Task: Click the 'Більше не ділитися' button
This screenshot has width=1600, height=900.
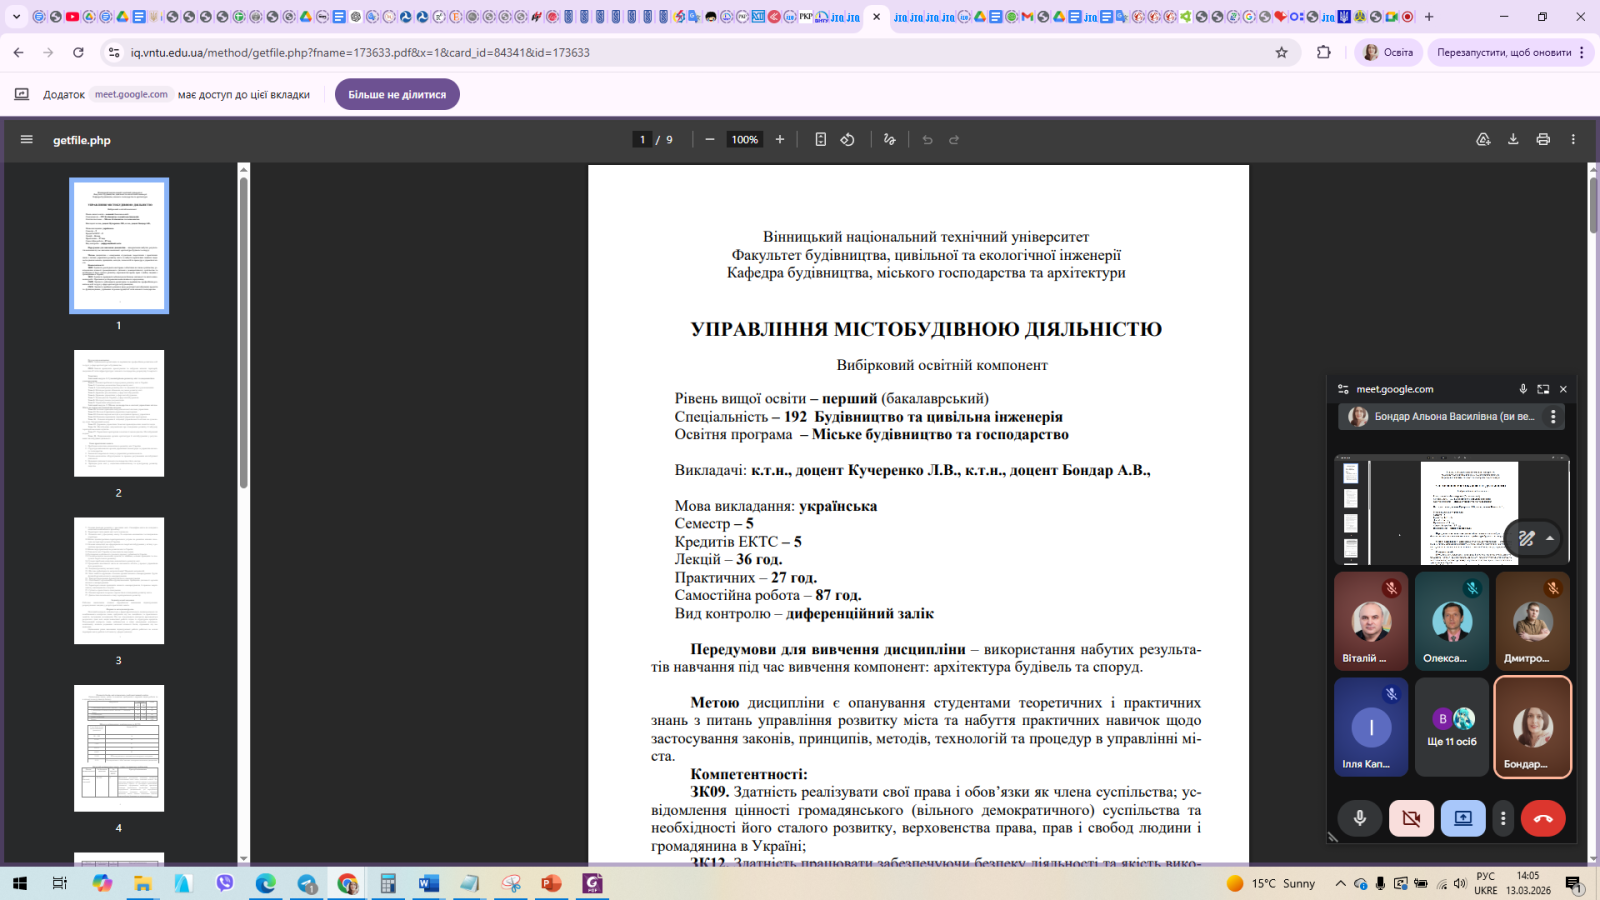Action: [x=397, y=95]
